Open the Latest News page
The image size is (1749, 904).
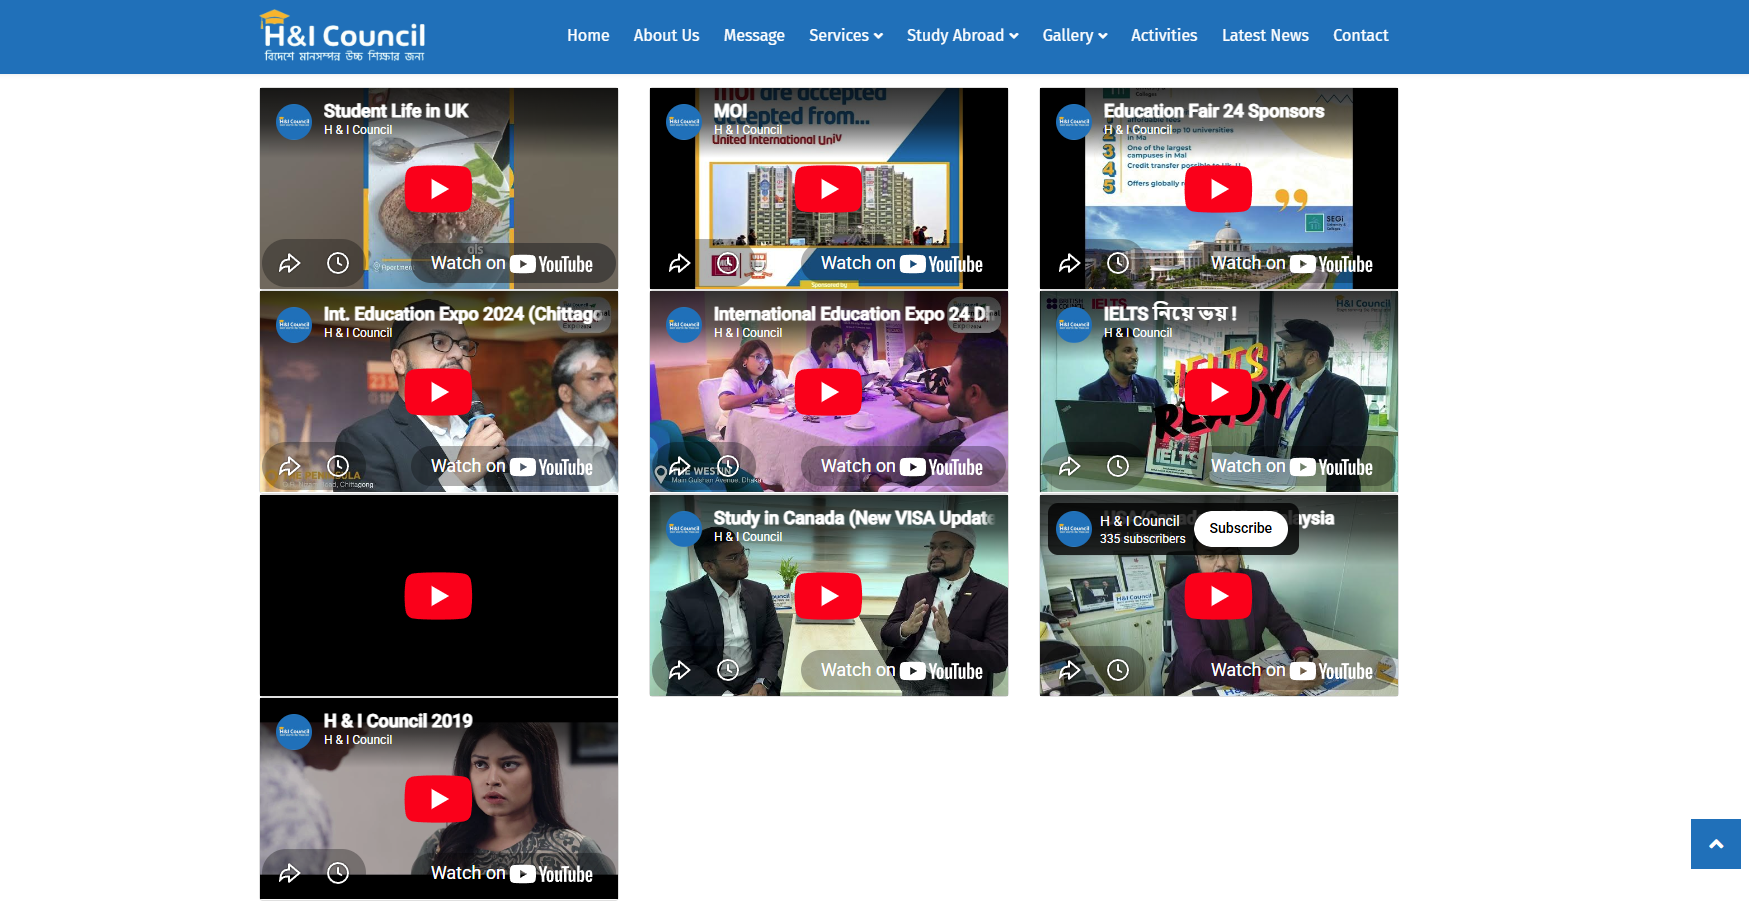click(1265, 36)
